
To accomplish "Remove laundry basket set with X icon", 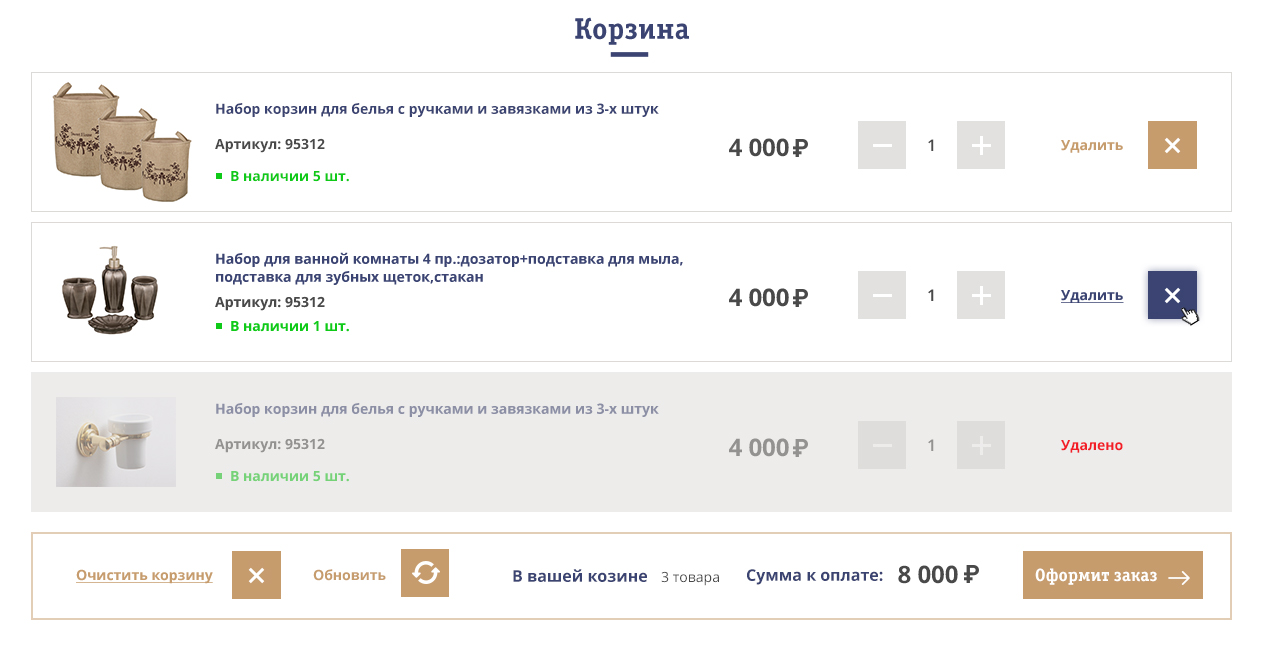I will (1172, 145).
